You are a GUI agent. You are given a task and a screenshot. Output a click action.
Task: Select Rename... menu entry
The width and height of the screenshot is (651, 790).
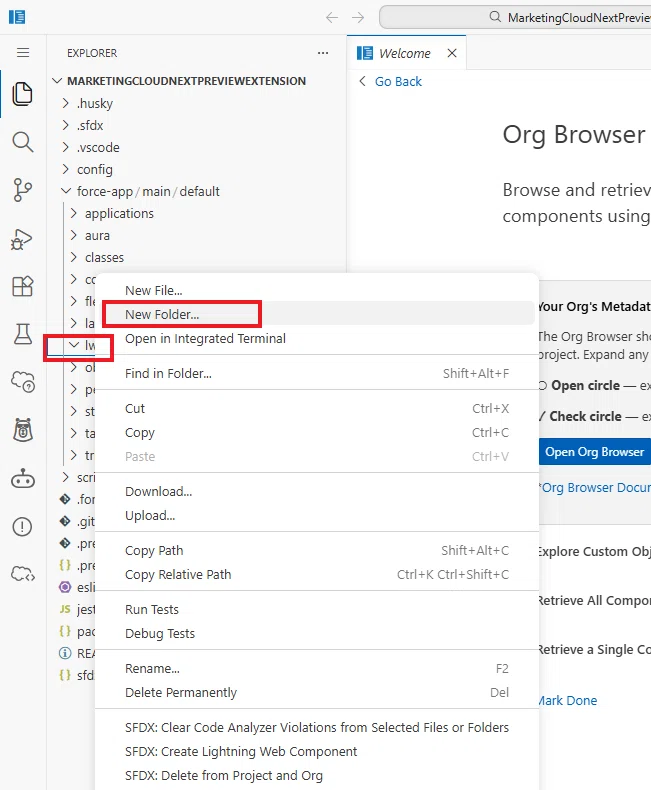click(x=317, y=669)
